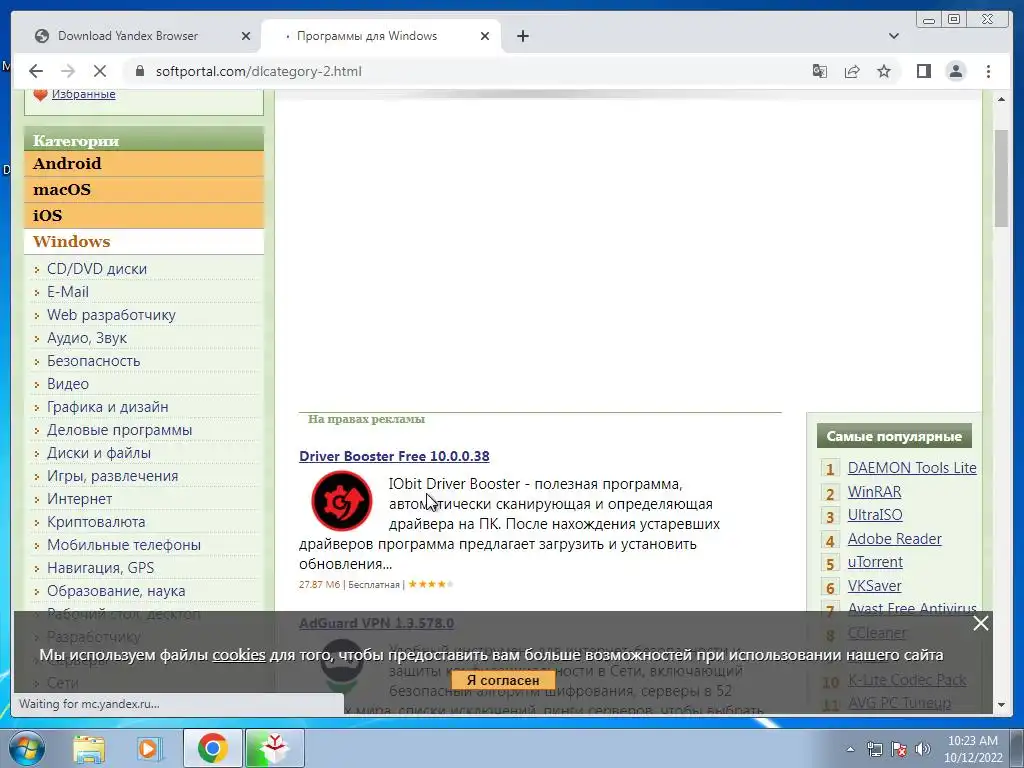This screenshot has width=1024, height=768.
Task: Open Деловые программы subcategory
Action: point(120,430)
